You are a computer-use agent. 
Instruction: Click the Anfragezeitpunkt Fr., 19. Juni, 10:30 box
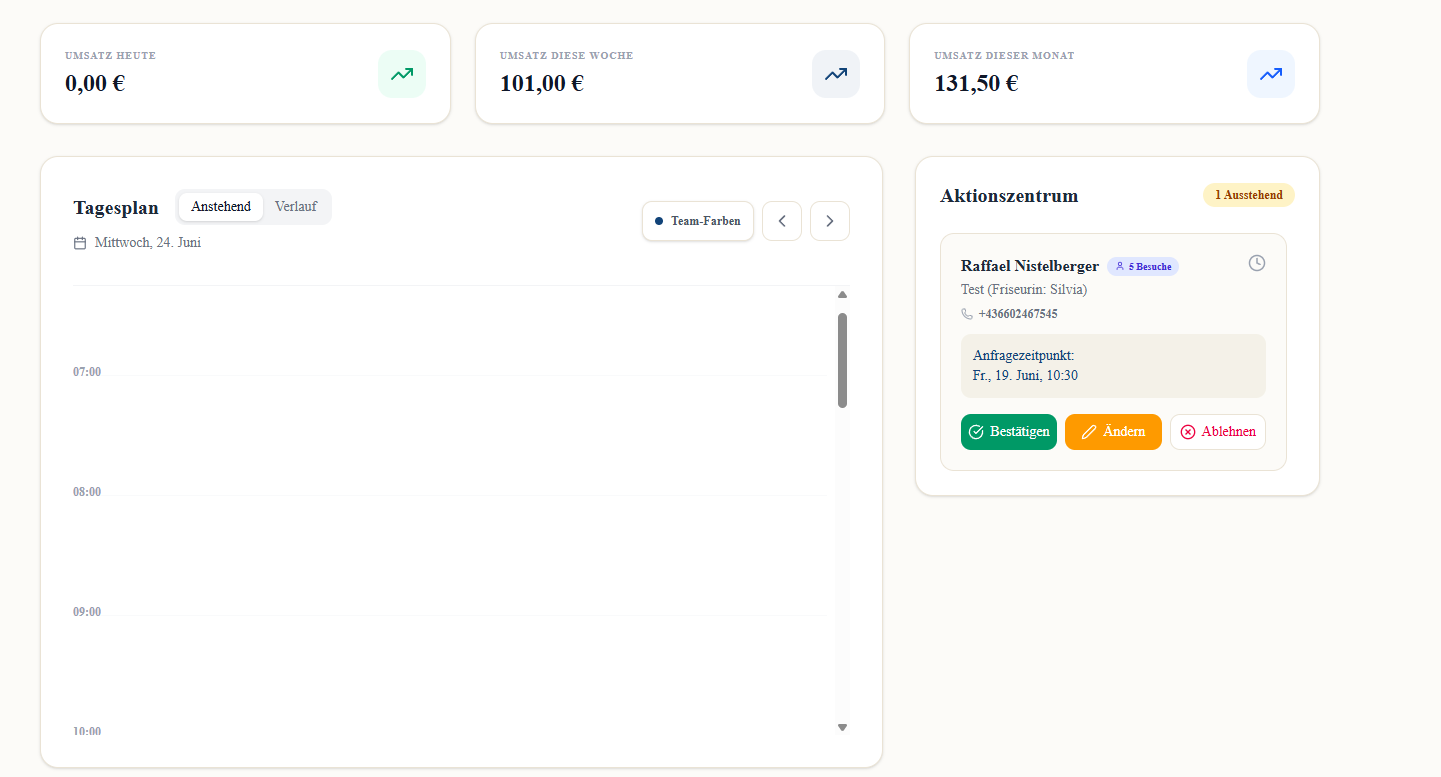click(x=1113, y=366)
